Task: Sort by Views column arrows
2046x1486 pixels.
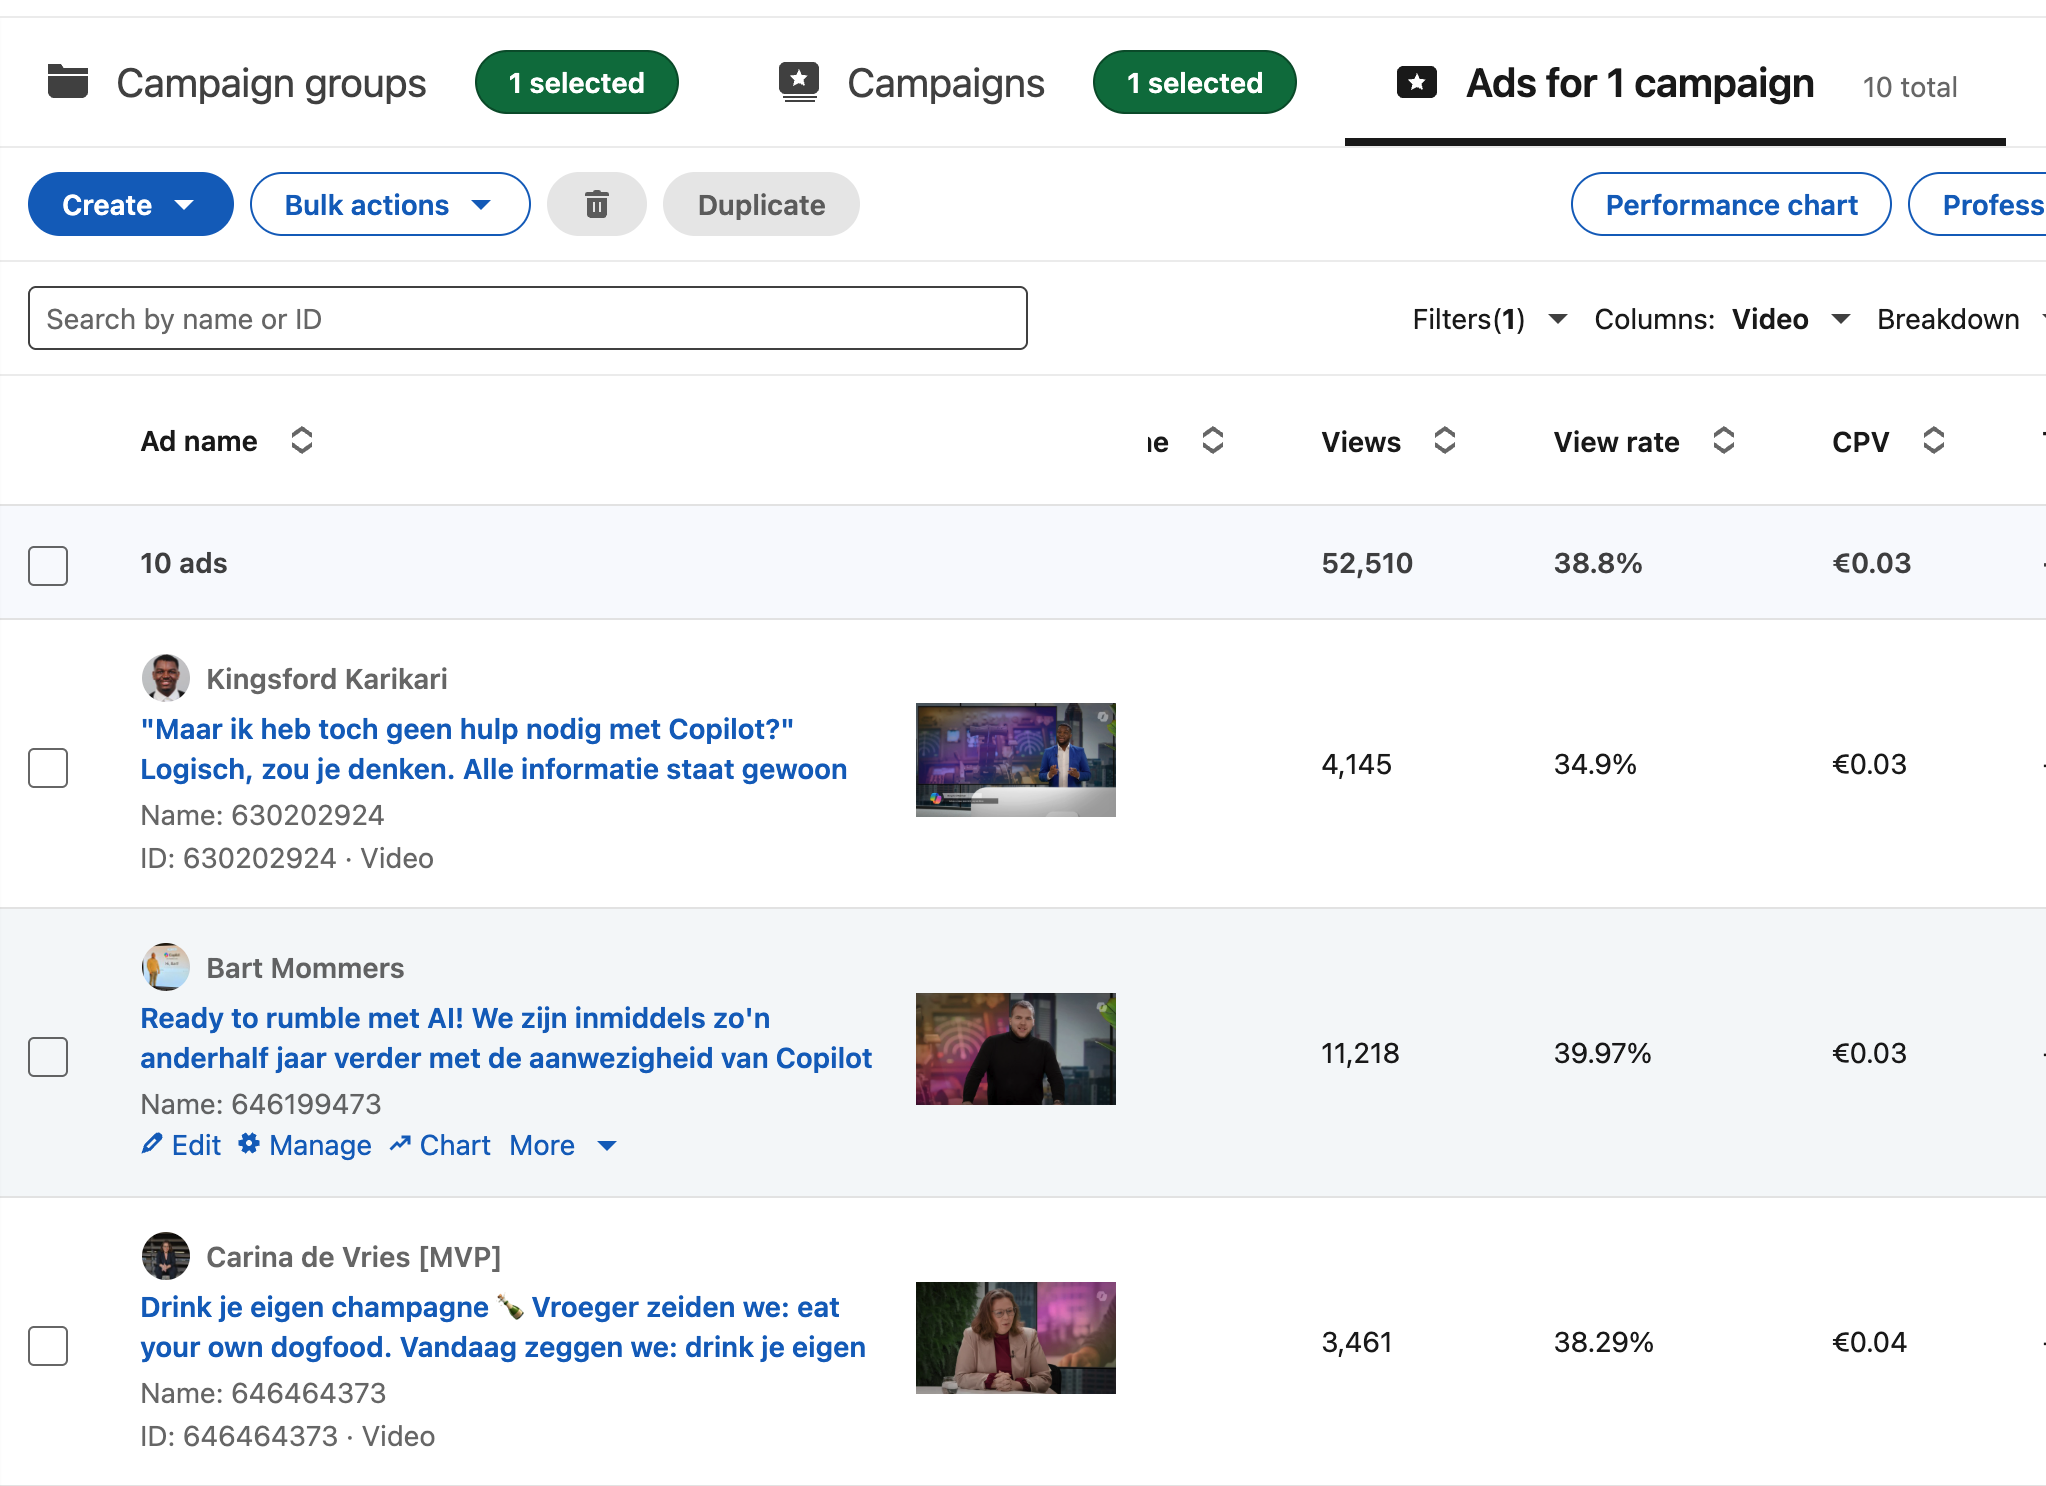Action: [1444, 441]
